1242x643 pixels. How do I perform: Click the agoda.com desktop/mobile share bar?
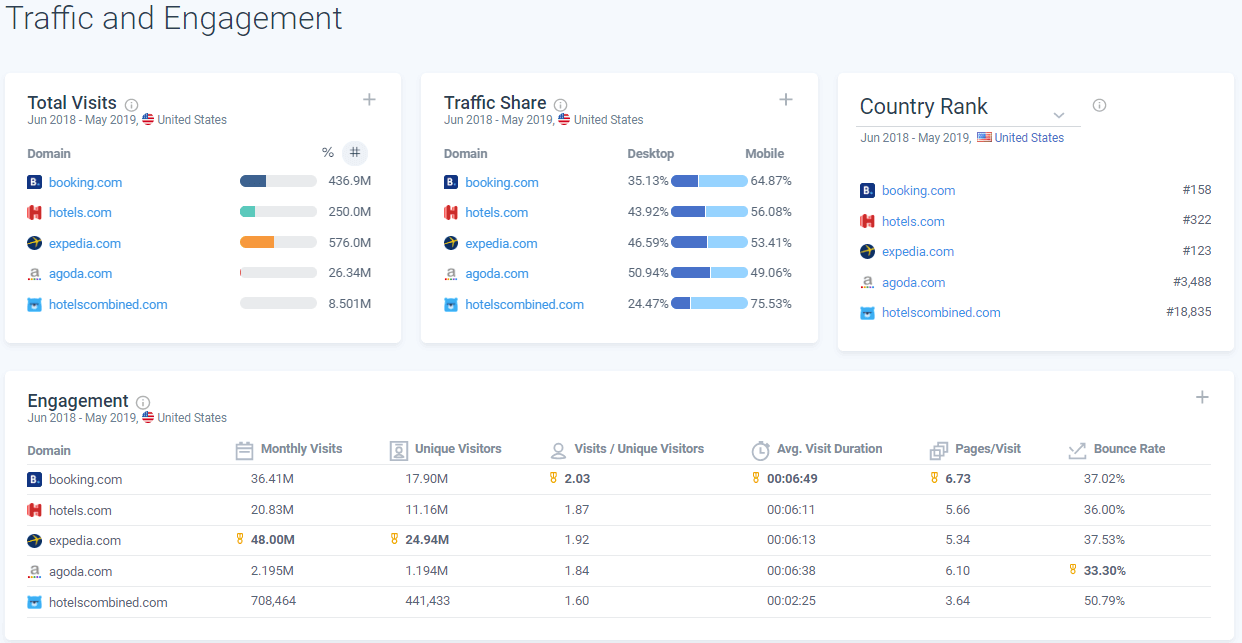pyautogui.click(x=709, y=273)
